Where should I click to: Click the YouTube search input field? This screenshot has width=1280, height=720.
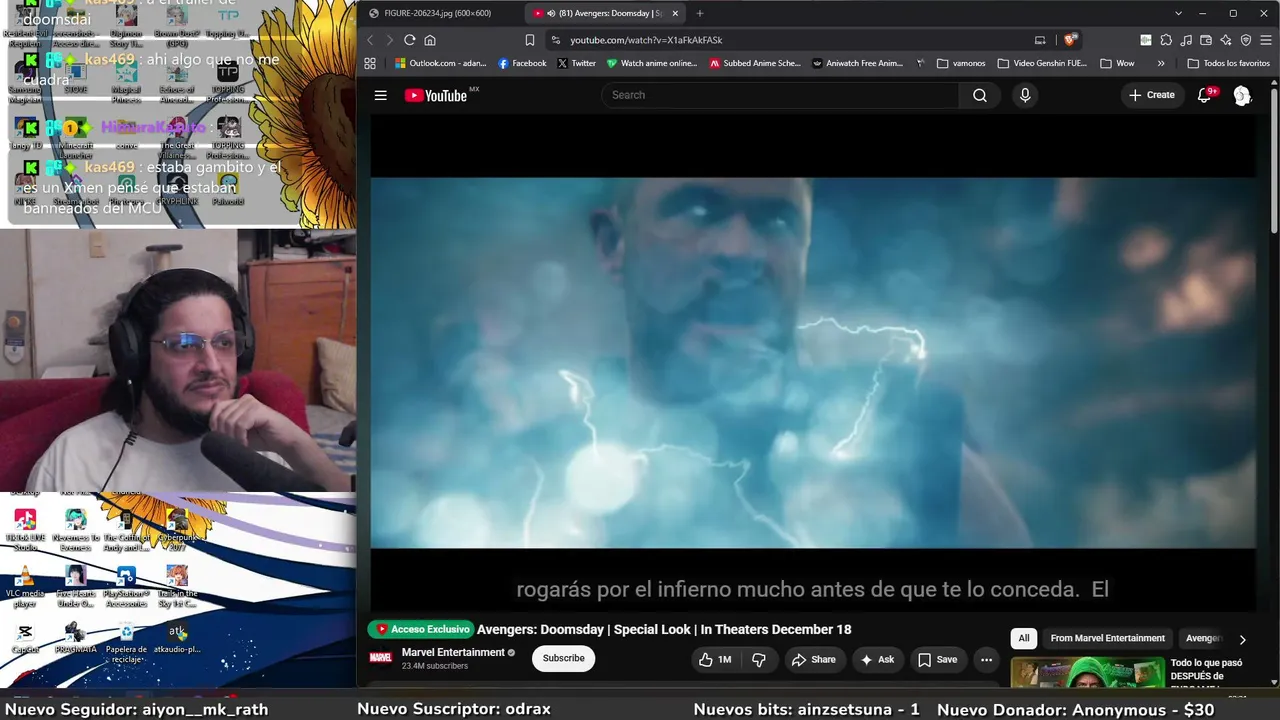pos(780,95)
